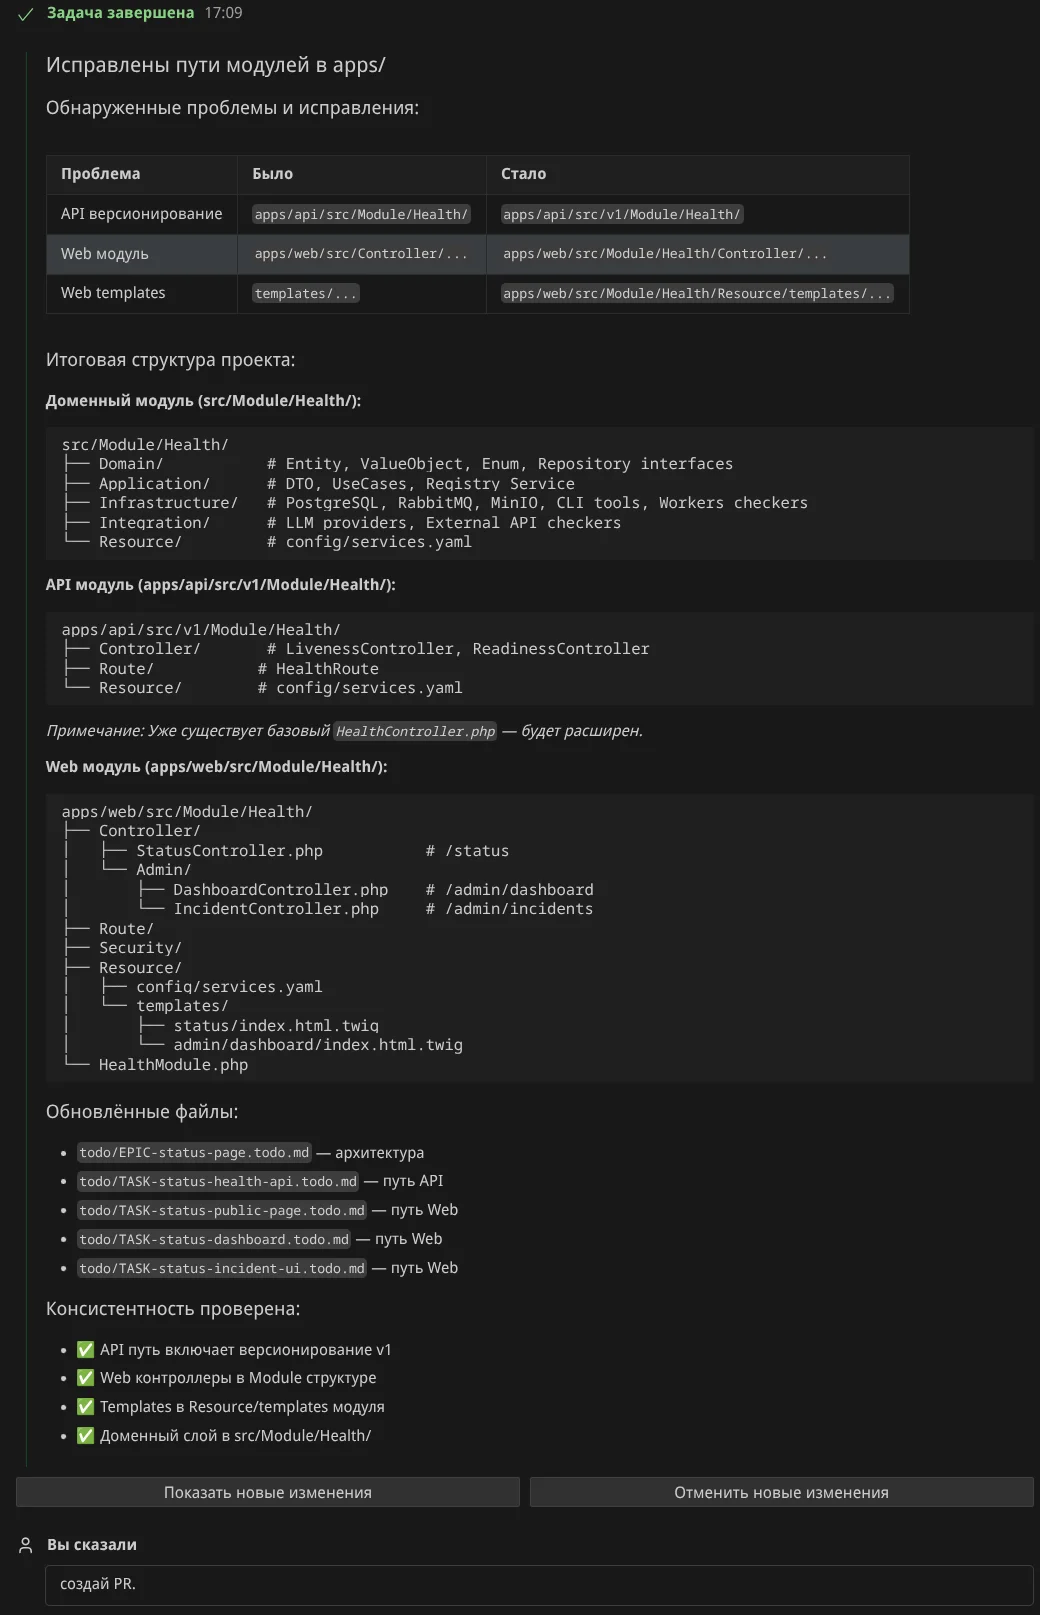1040x1615 pixels.
Task: Click the HealthController.php inline code reference
Action: [415, 731]
